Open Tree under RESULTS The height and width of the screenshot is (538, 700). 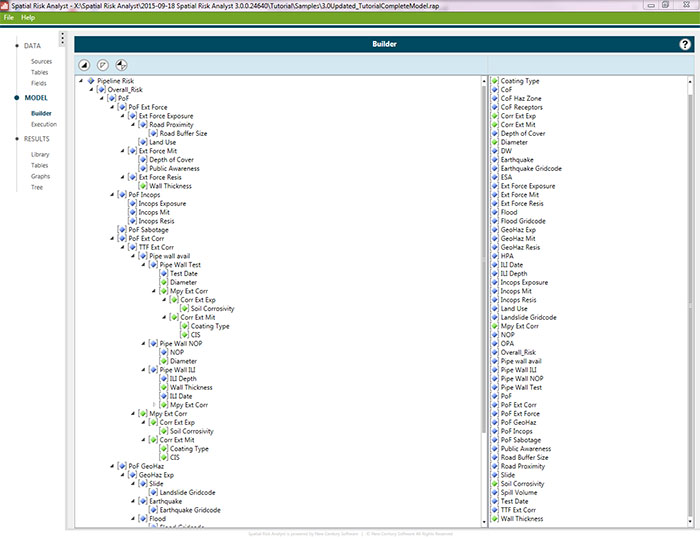click(37, 187)
